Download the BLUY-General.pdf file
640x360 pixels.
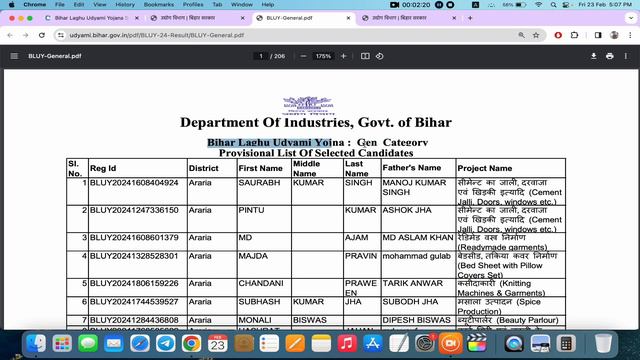pos(593,56)
